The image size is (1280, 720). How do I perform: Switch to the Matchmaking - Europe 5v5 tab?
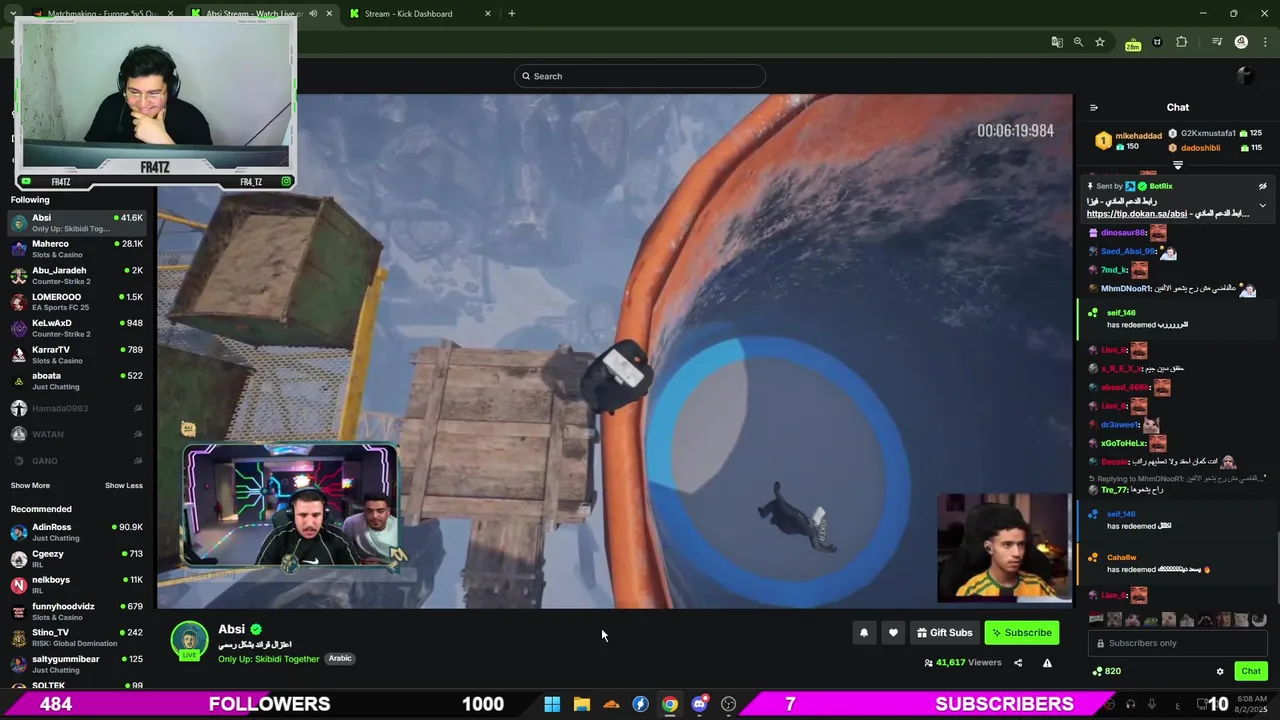click(x=100, y=14)
